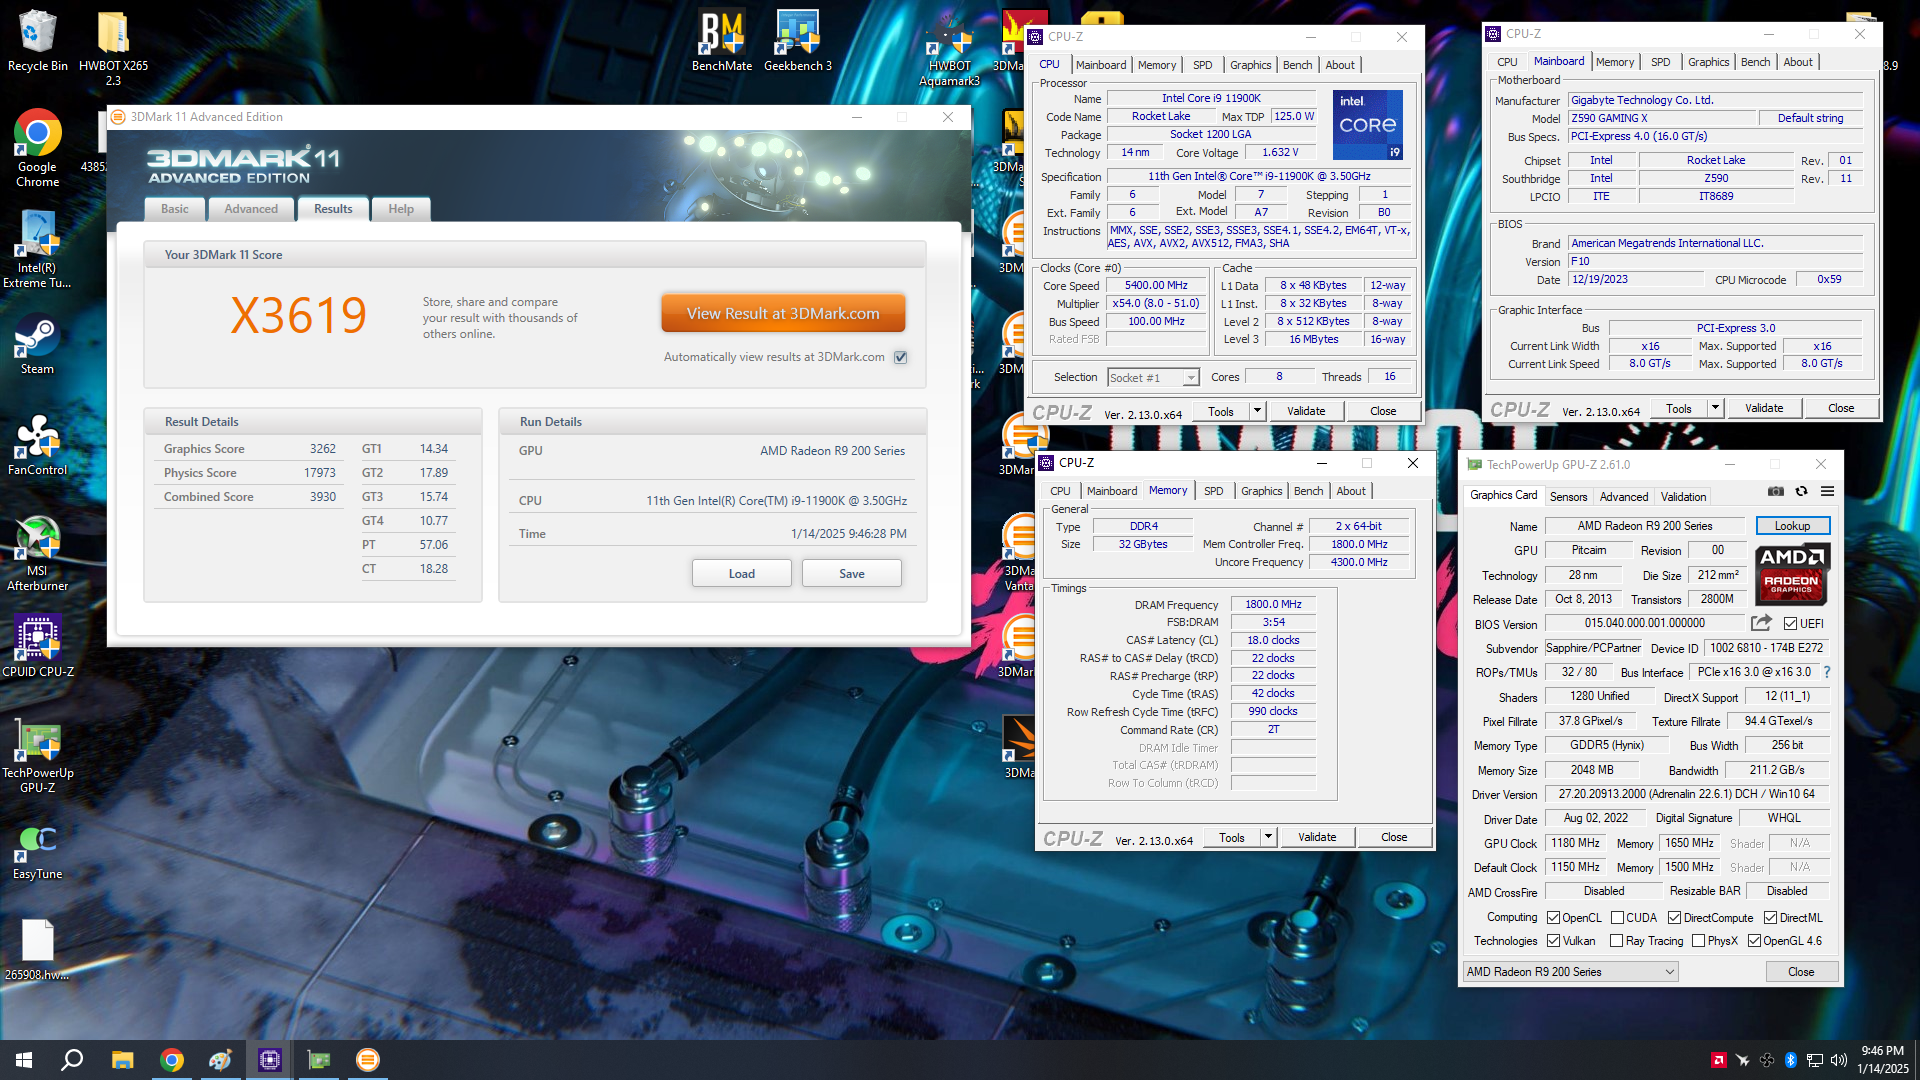Expand Tools dropdown arrow in CPU-Z Memory window
This screenshot has width=1920, height=1080.
coord(1268,837)
